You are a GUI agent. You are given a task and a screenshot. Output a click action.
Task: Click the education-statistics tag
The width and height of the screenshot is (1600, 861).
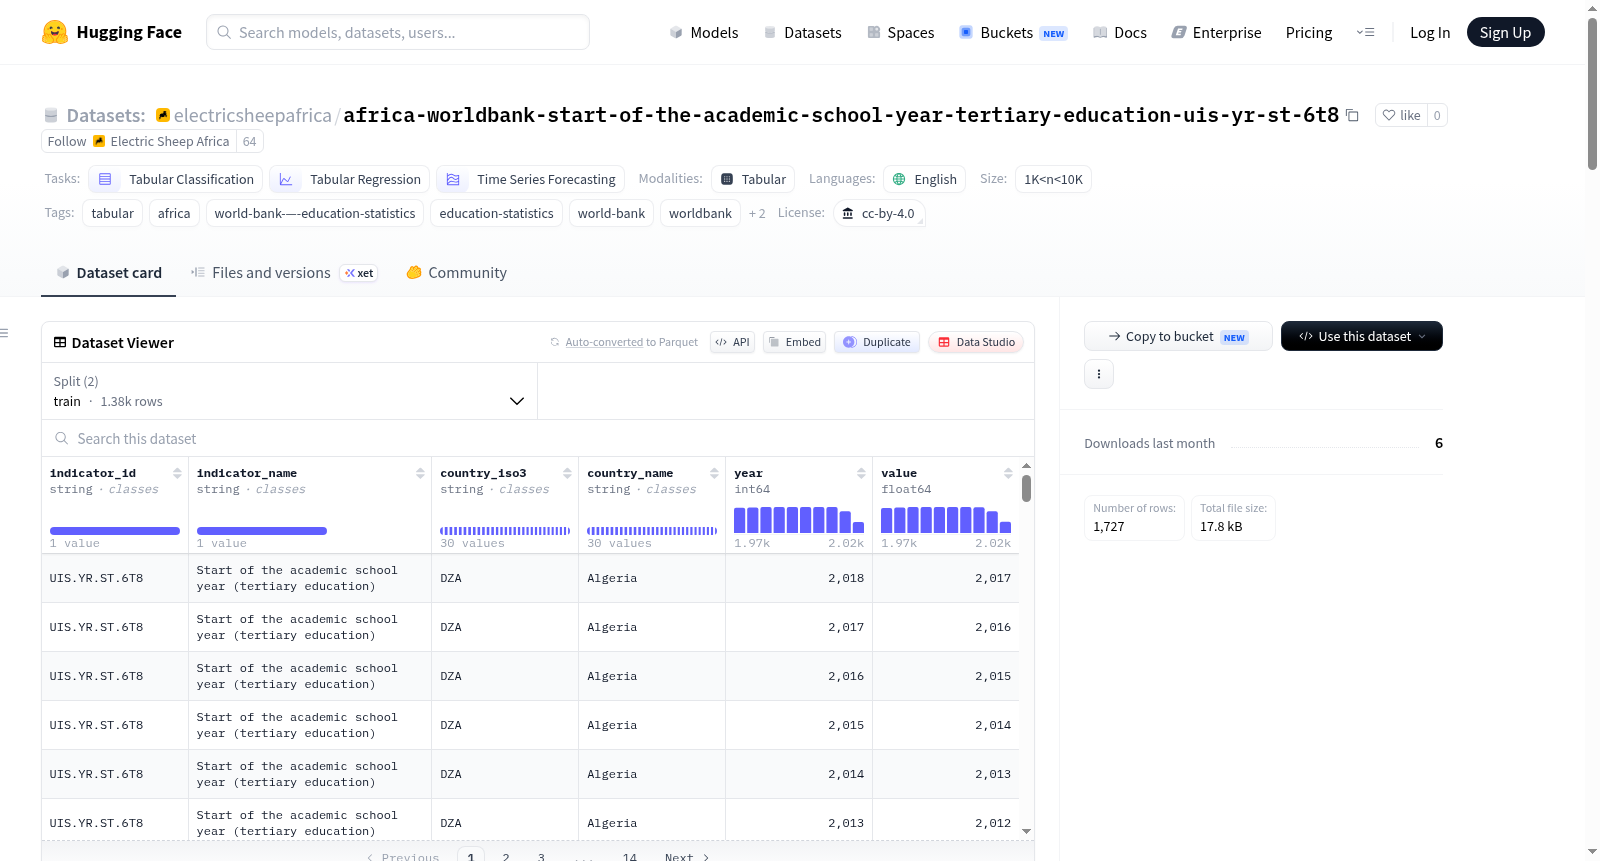tap(496, 213)
